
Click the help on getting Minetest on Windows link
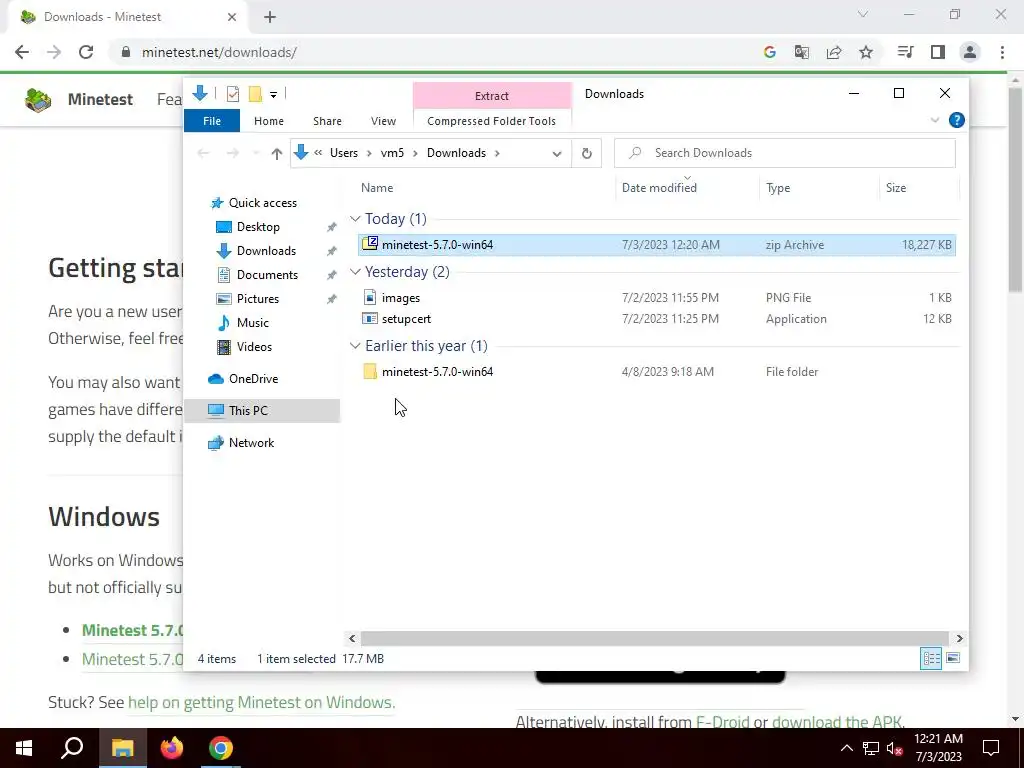[261, 702]
